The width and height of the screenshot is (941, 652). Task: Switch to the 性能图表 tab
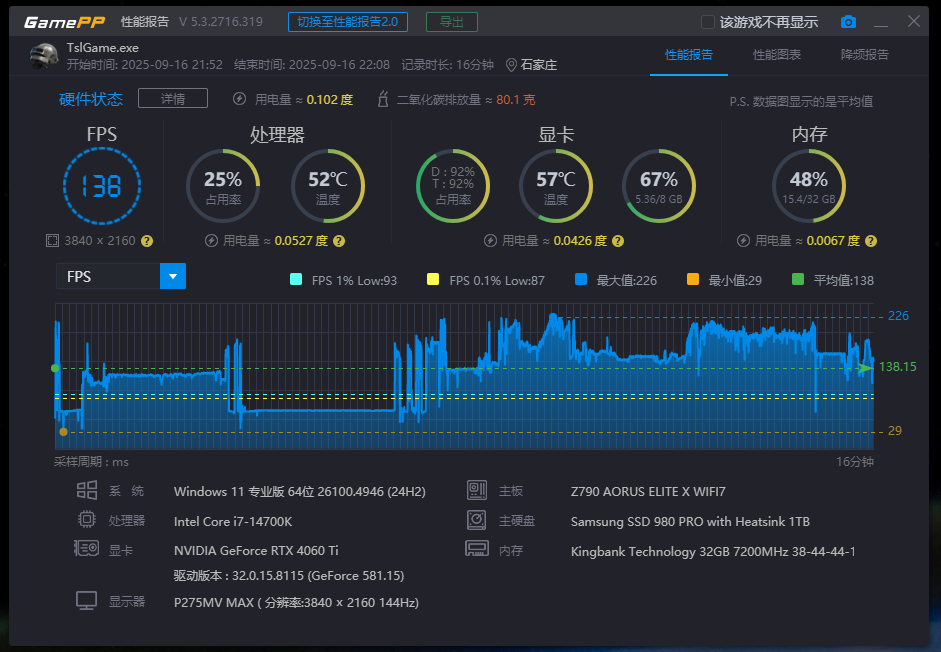point(777,55)
